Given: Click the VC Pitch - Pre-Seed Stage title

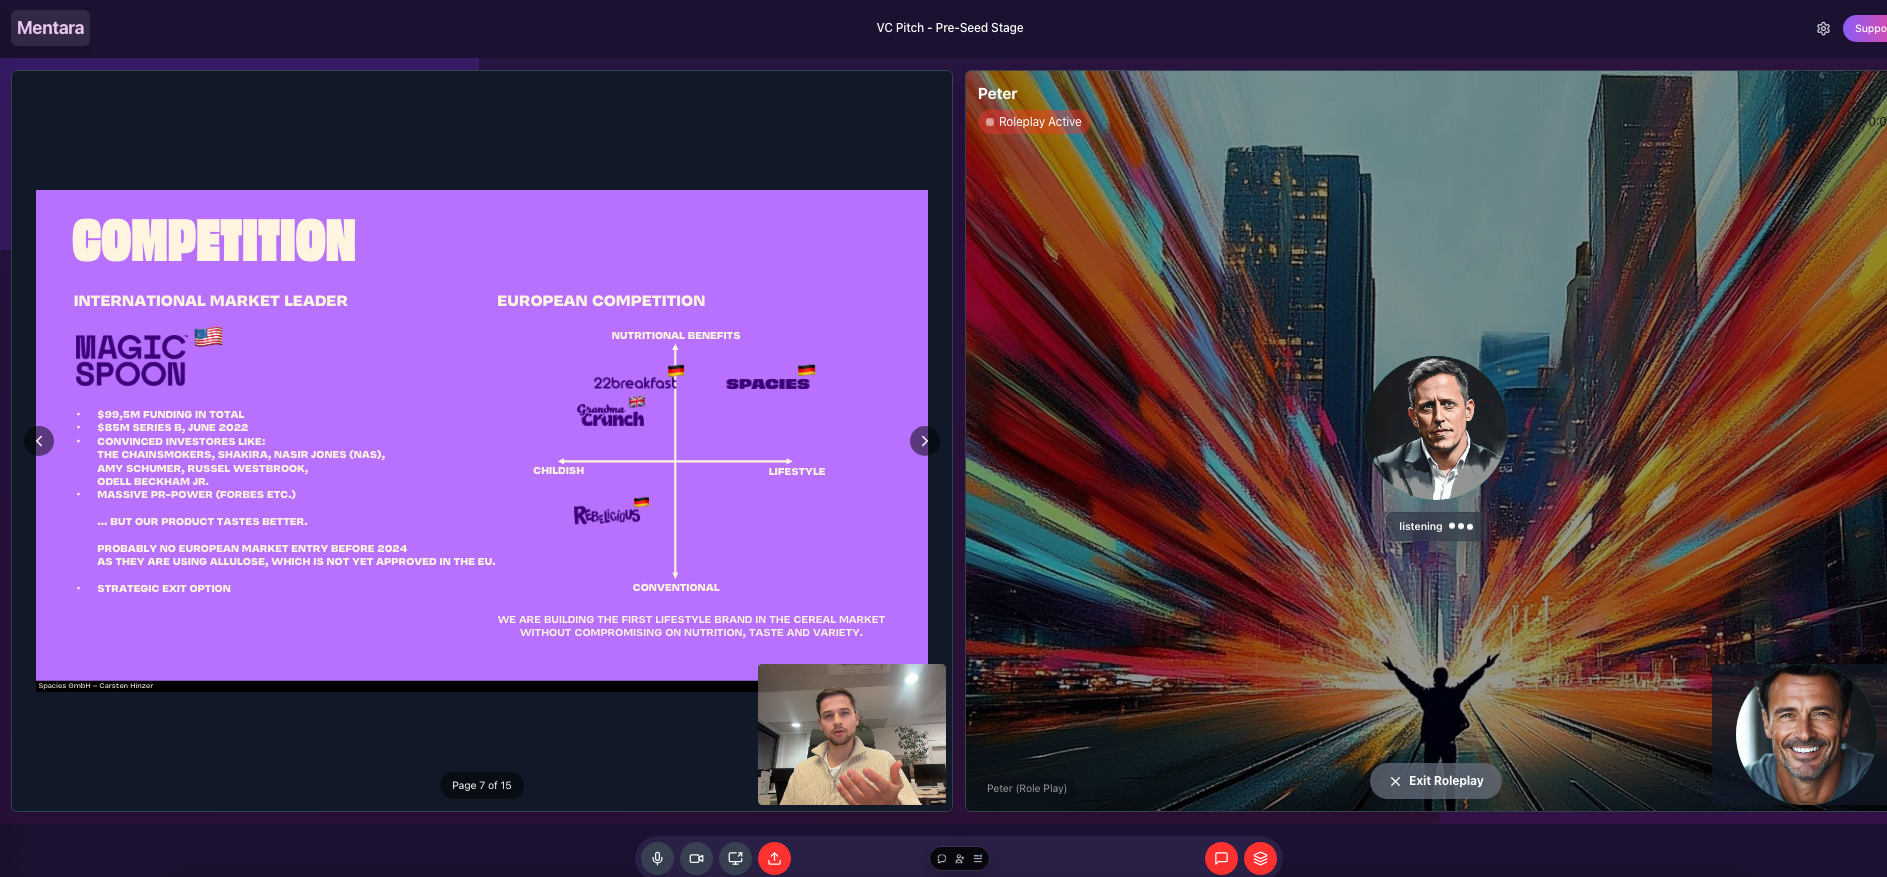Looking at the screenshot, I should (x=950, y=28).
